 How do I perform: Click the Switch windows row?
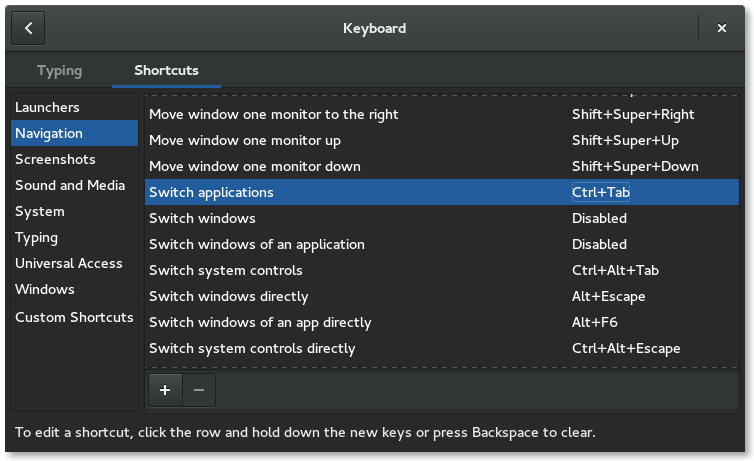202,218
